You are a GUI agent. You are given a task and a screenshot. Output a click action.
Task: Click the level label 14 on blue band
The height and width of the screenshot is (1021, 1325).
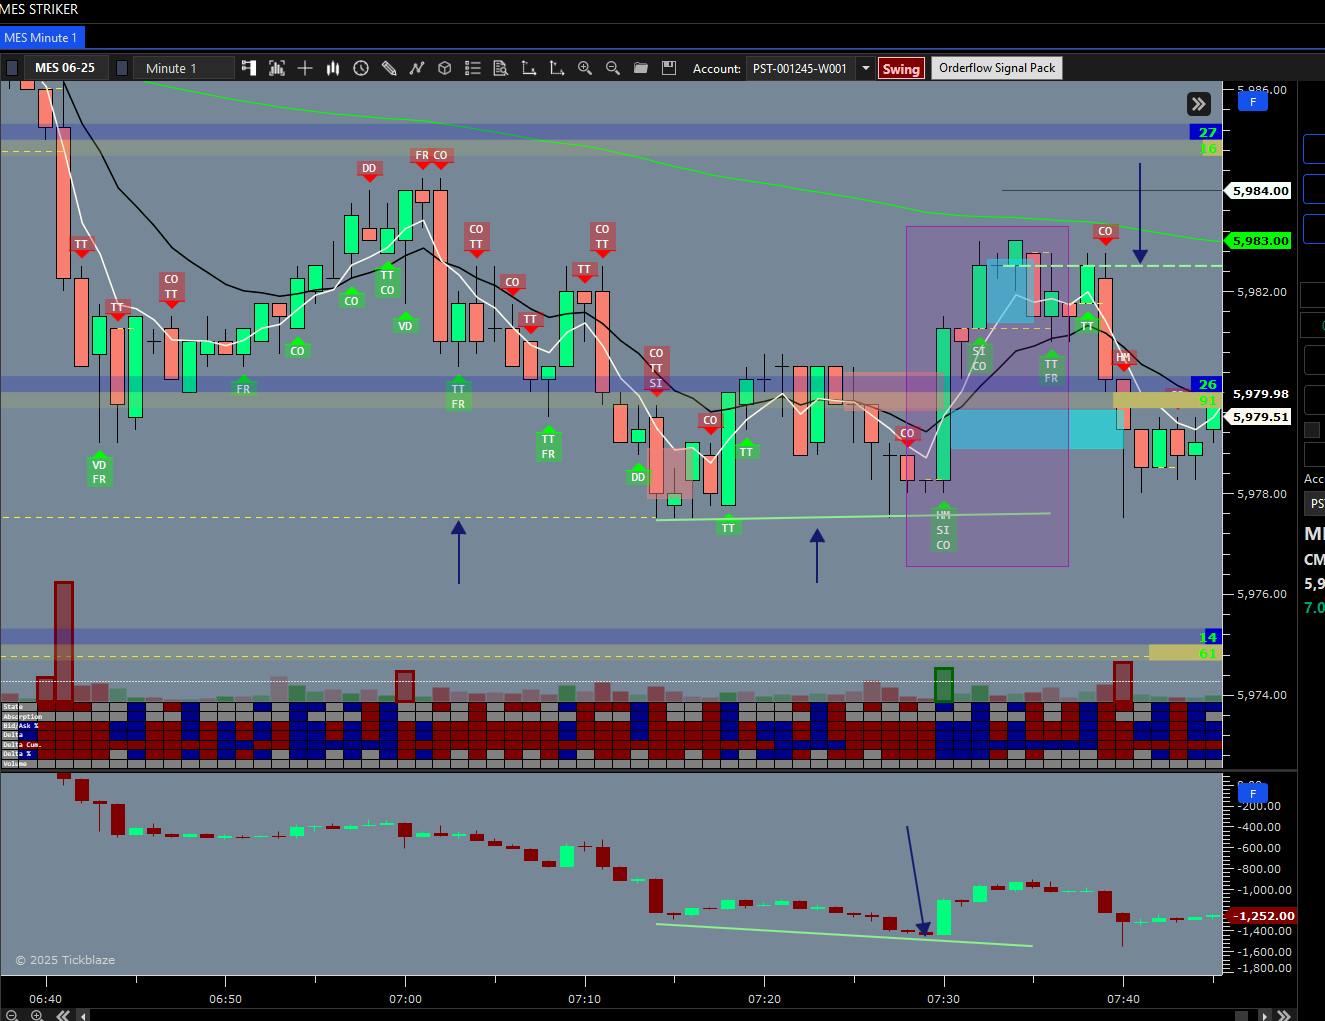click(x=1208, y=637)
